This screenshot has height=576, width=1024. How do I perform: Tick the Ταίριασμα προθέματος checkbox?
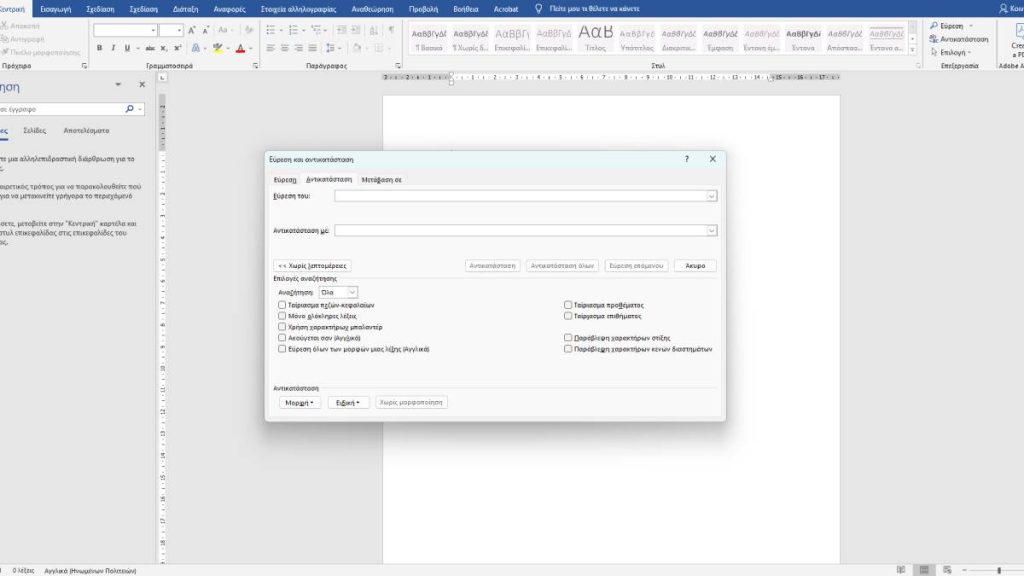click(568, 305)
